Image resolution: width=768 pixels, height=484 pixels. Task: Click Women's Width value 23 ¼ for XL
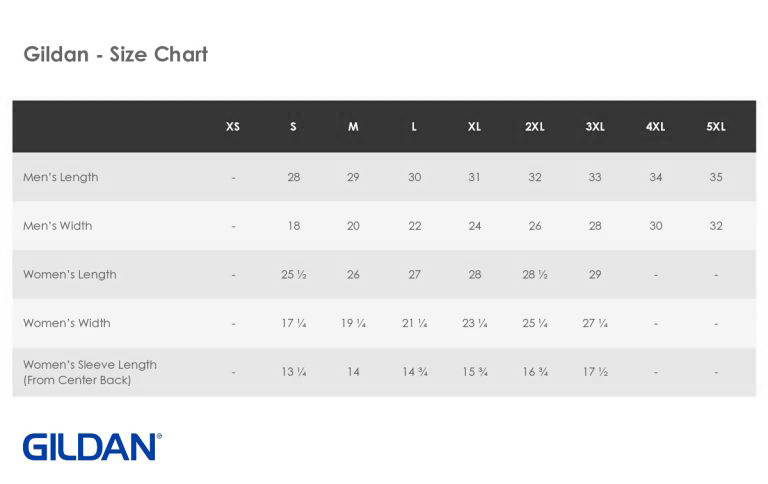click(x=475, y=323)
